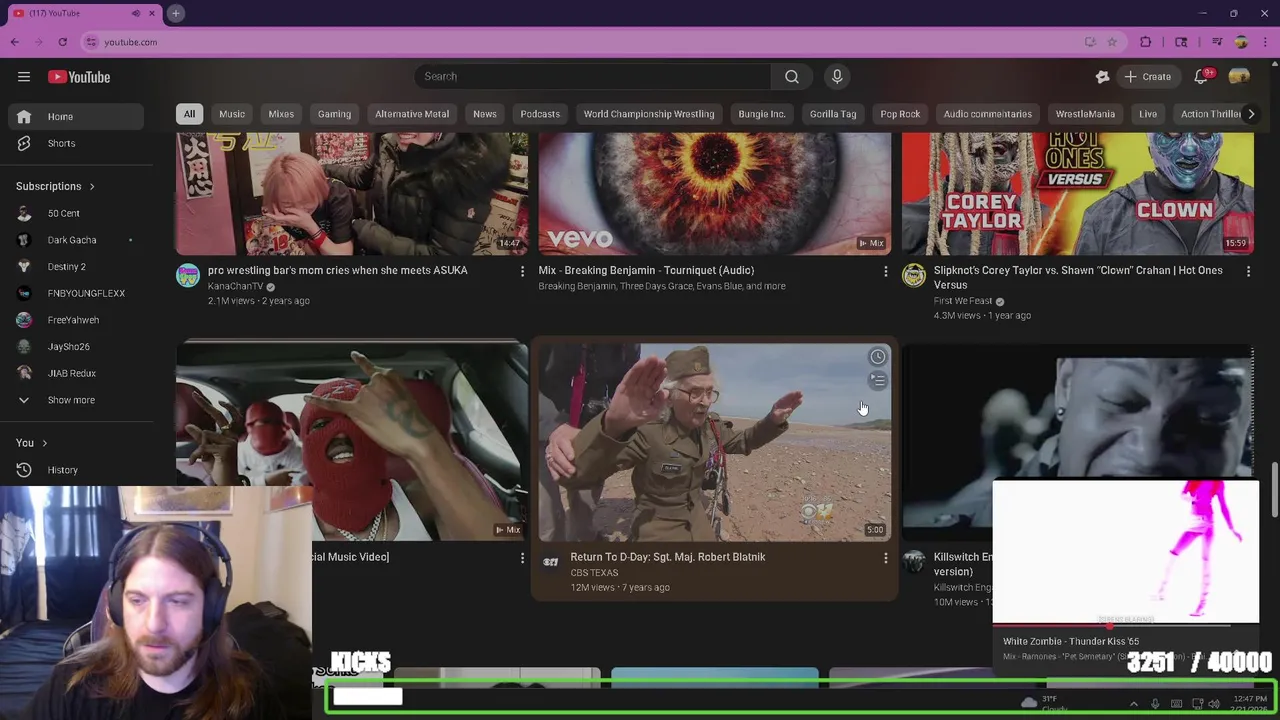The image size is (1280, 720).
Task: Open the Destiny 2 subscription
Action: point(76,267)
